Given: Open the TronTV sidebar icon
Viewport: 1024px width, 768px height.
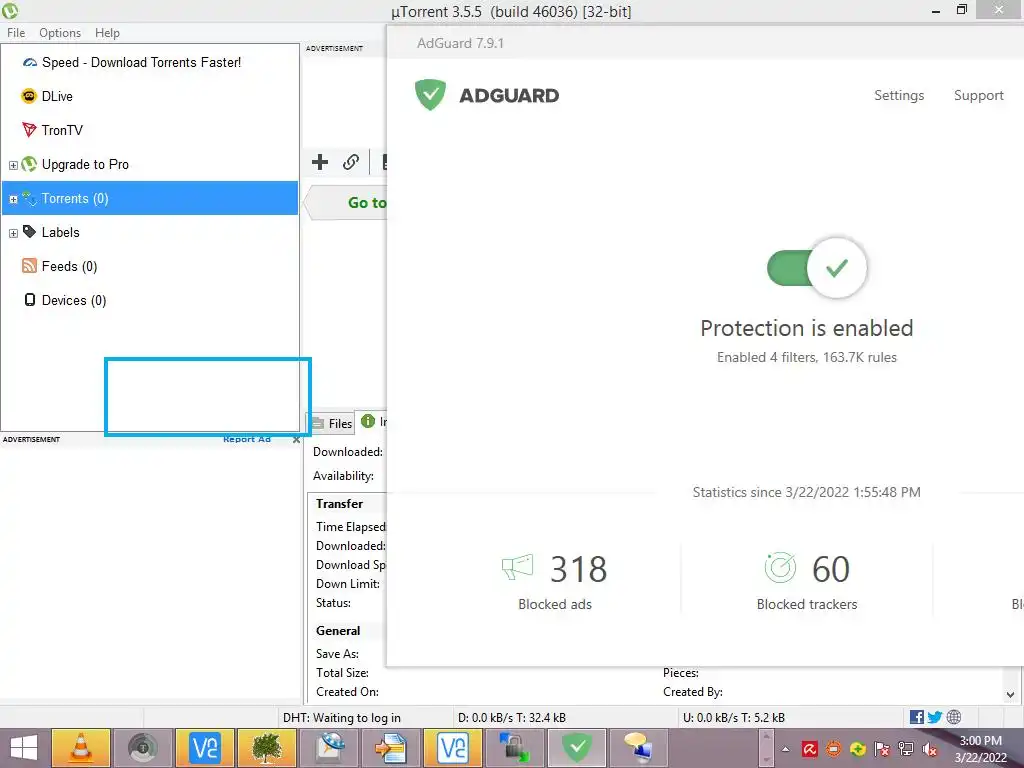Looking at the screenshot, I should [x=29, y=130].
